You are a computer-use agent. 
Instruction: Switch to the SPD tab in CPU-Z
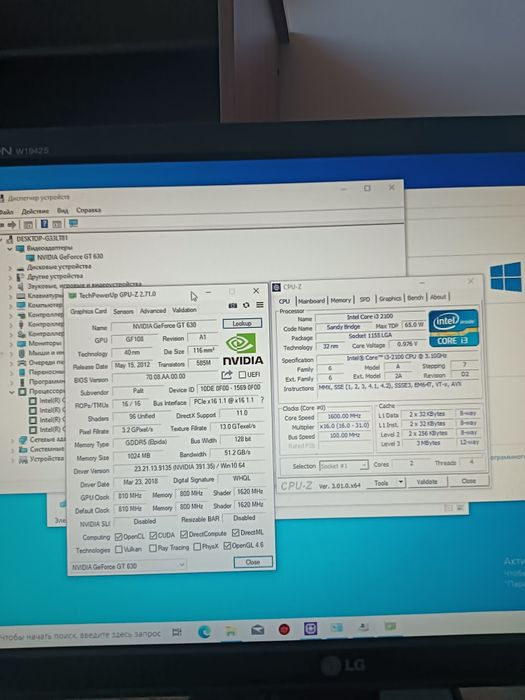365,299
